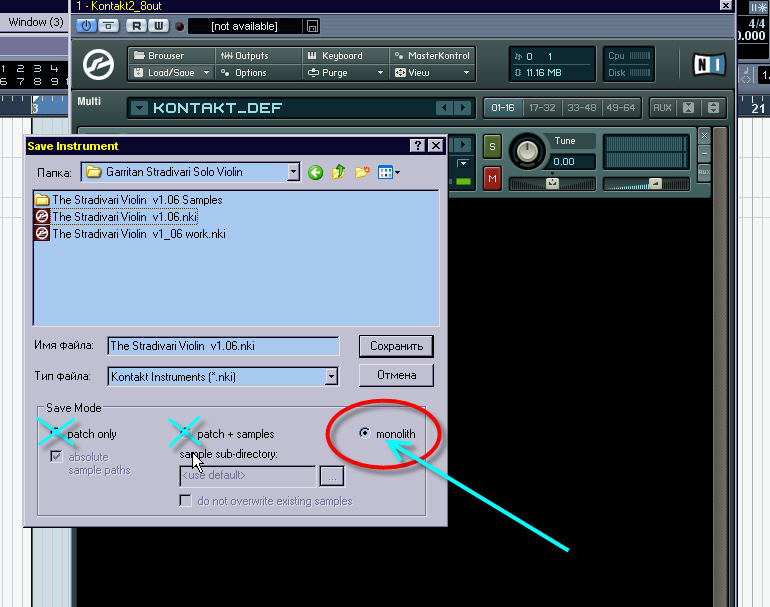Viewport: 770px width, 607px height.
Task: Open the KONTAKT_DEF multi dropdown arrow
Action: click(139, 108)
